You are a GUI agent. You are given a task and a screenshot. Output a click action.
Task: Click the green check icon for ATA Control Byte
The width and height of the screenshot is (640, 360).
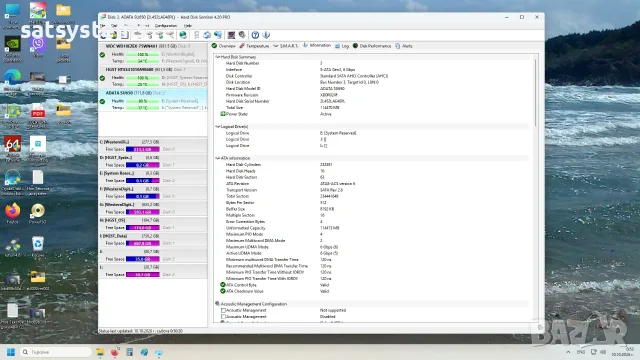pyautogui.click(x=223, y=285)
